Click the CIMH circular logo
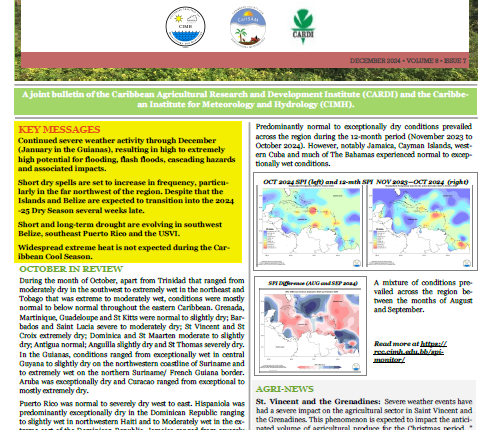 185,26
